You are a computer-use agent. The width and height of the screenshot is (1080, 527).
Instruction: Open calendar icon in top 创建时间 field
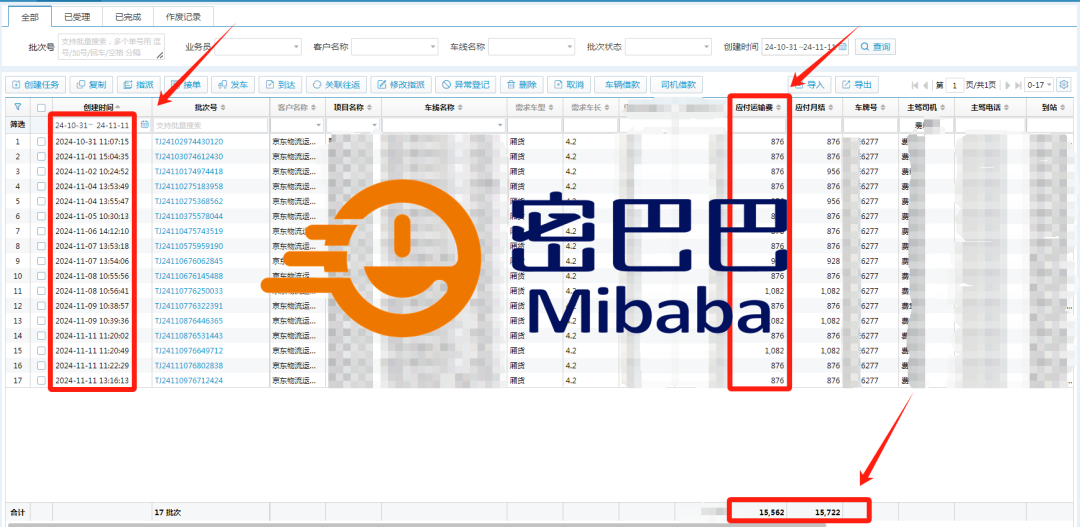pyautogui.click(x=842, y=47)
